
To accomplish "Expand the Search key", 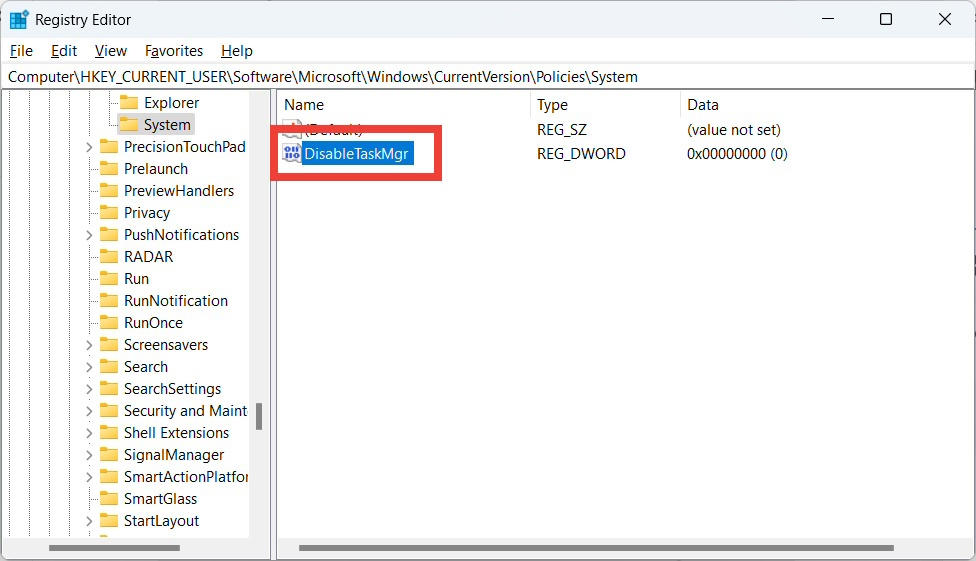I will coord(89,367).
